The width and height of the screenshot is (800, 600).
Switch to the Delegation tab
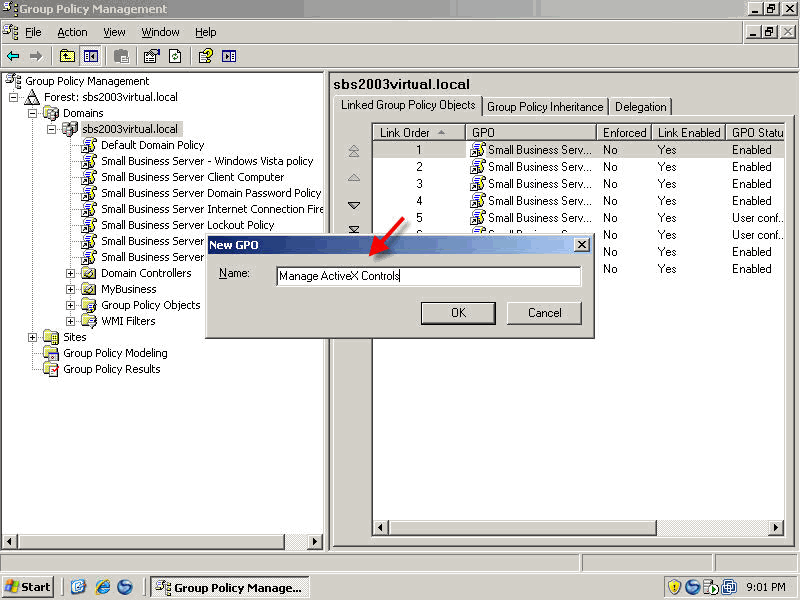(640, 107)
